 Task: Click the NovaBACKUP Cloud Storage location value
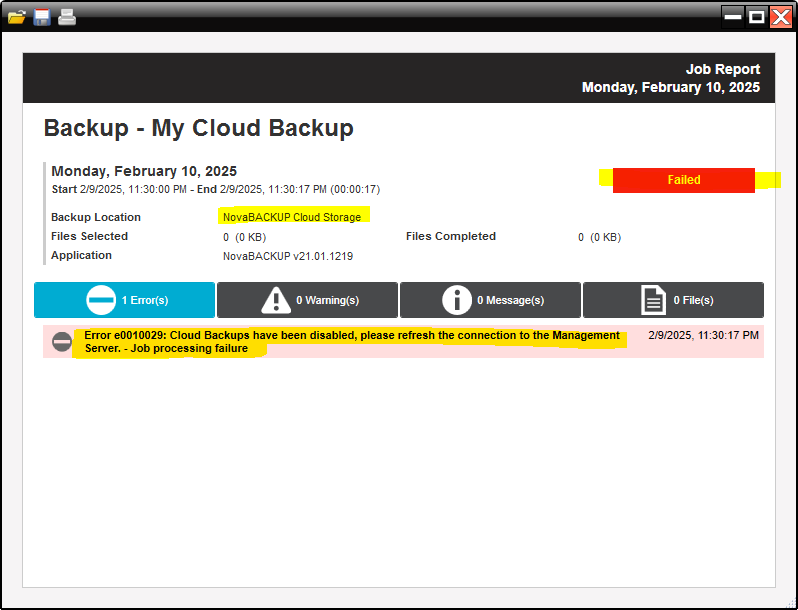tap(292, 217)
